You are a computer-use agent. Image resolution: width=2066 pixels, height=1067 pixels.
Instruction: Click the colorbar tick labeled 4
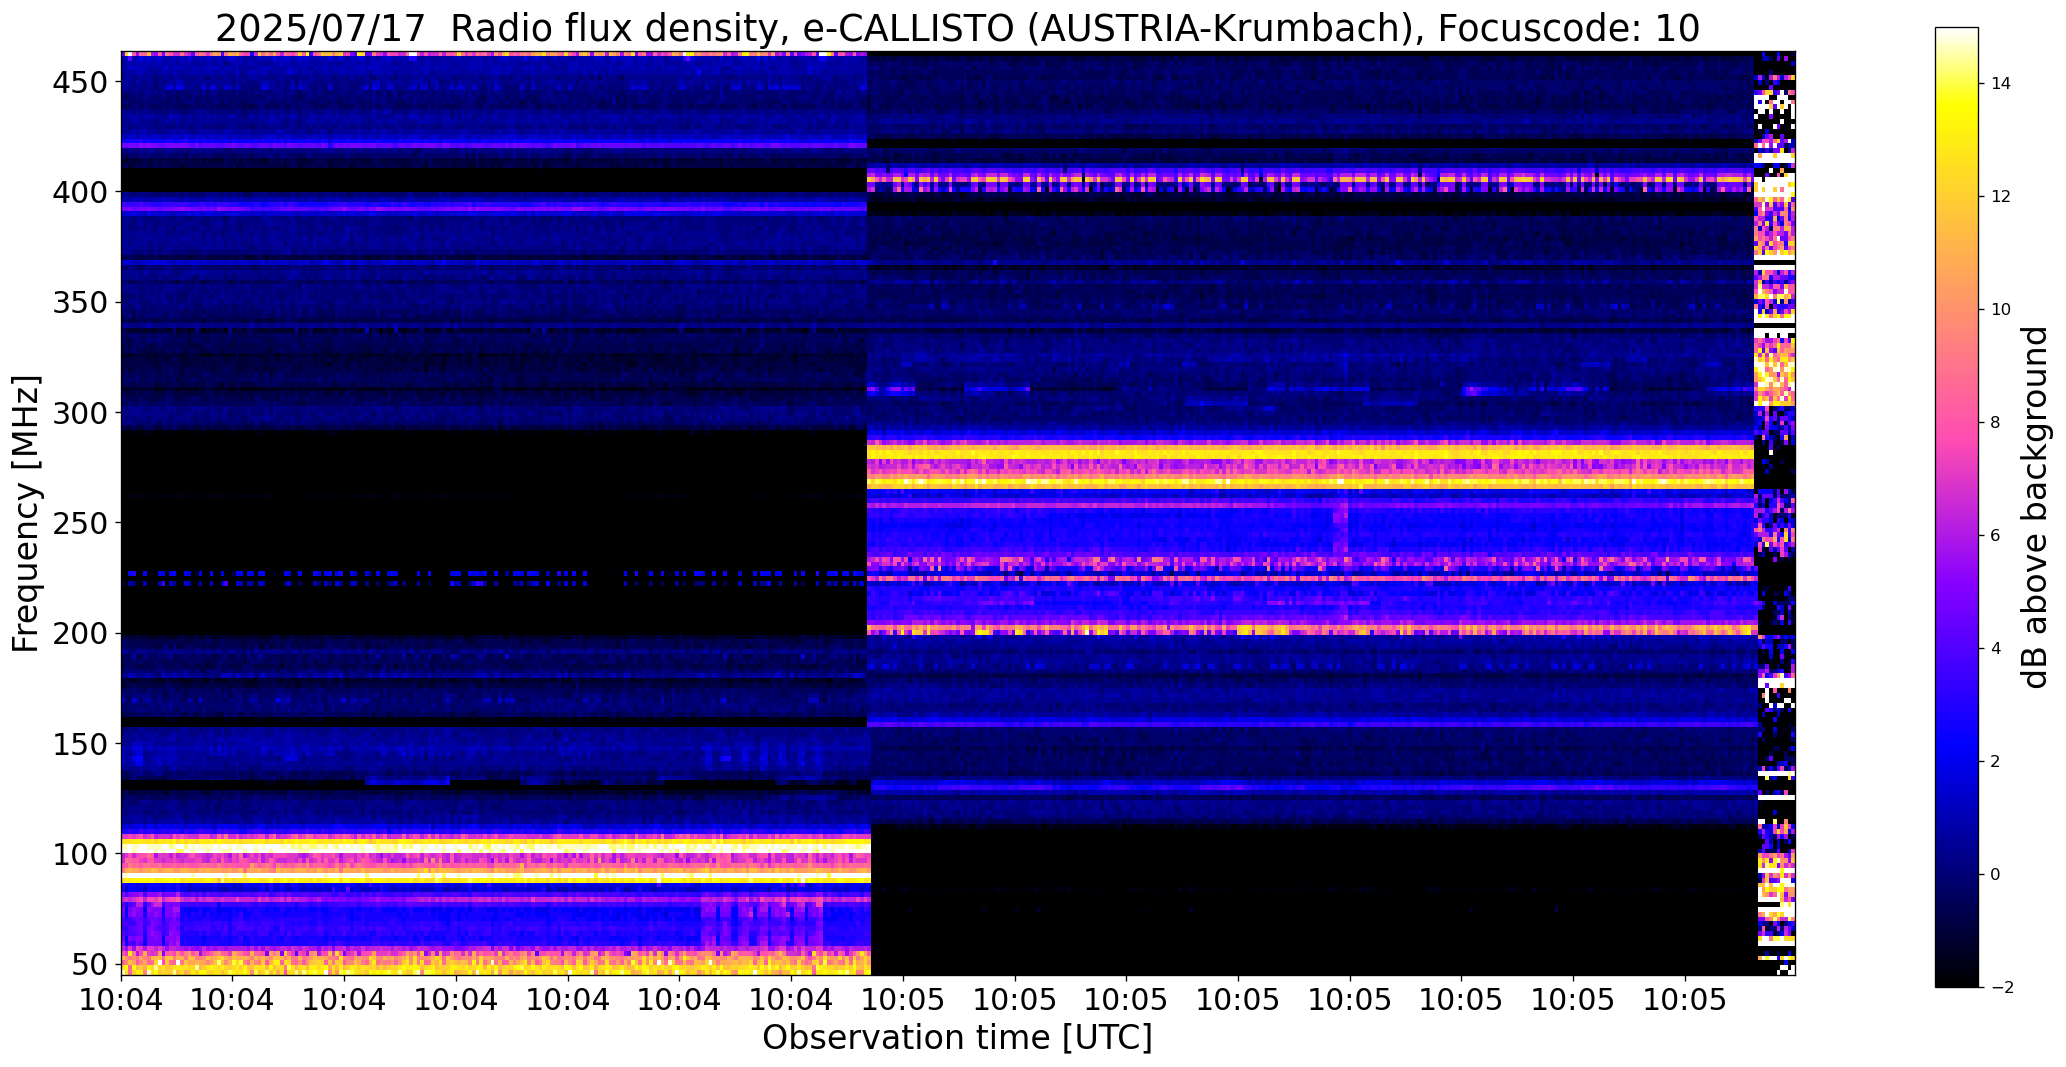[x=1996, y=649]
